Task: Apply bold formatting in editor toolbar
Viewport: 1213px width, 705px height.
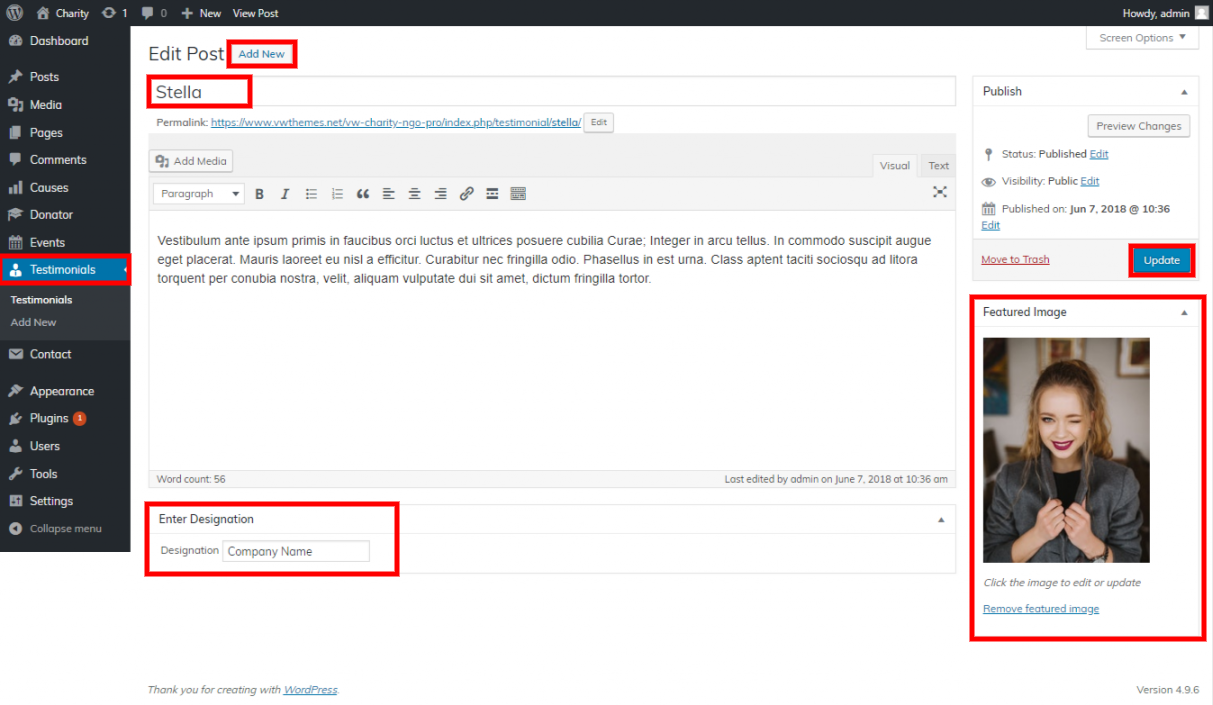Action: coord(259,194)
